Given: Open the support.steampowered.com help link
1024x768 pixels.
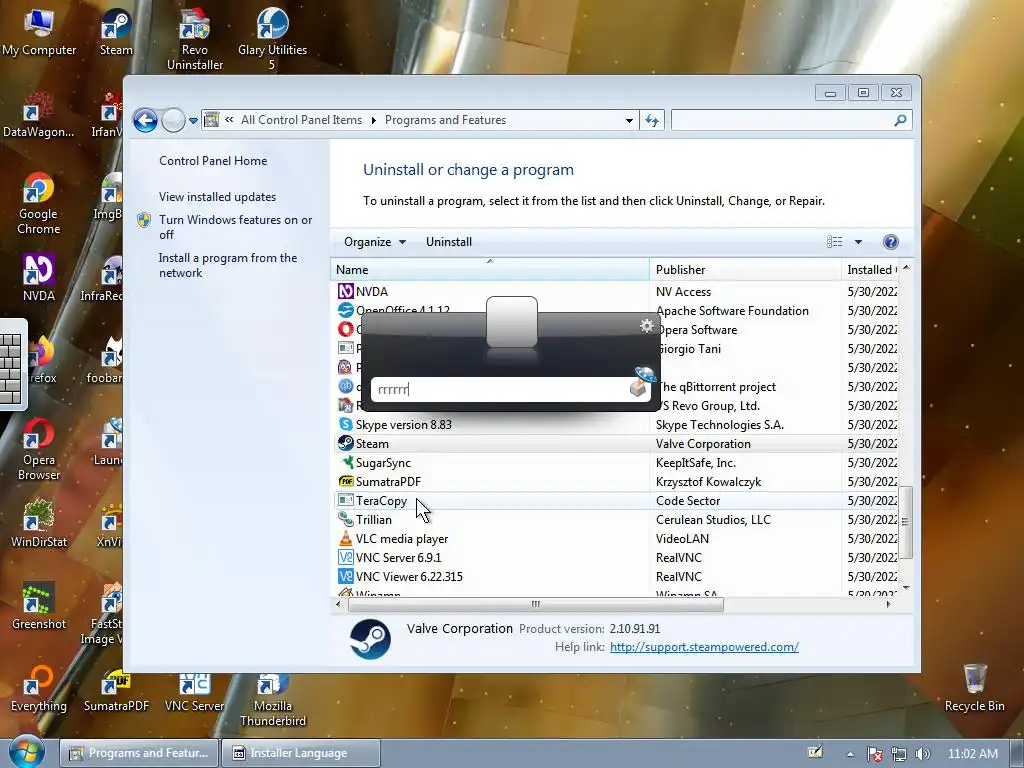Looking at the screenshot, I should coord(704,647).
